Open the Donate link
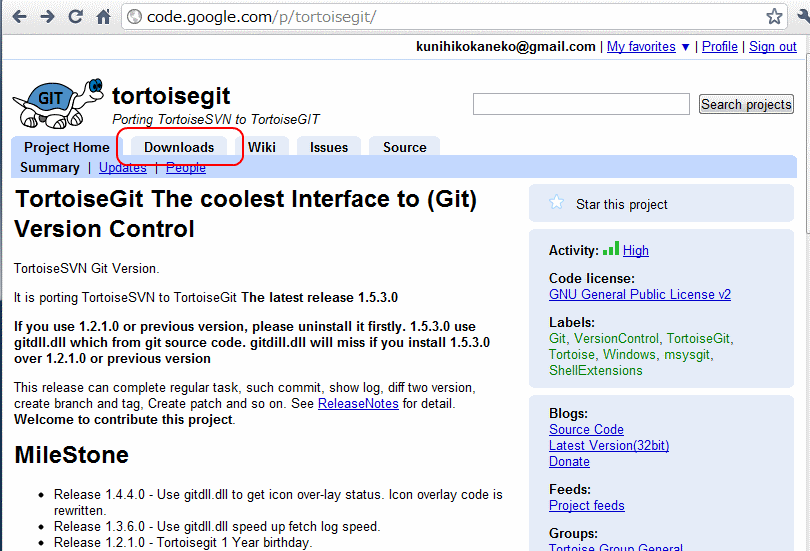The width and height of the screenshot is (810, 551). click(569, 462)
